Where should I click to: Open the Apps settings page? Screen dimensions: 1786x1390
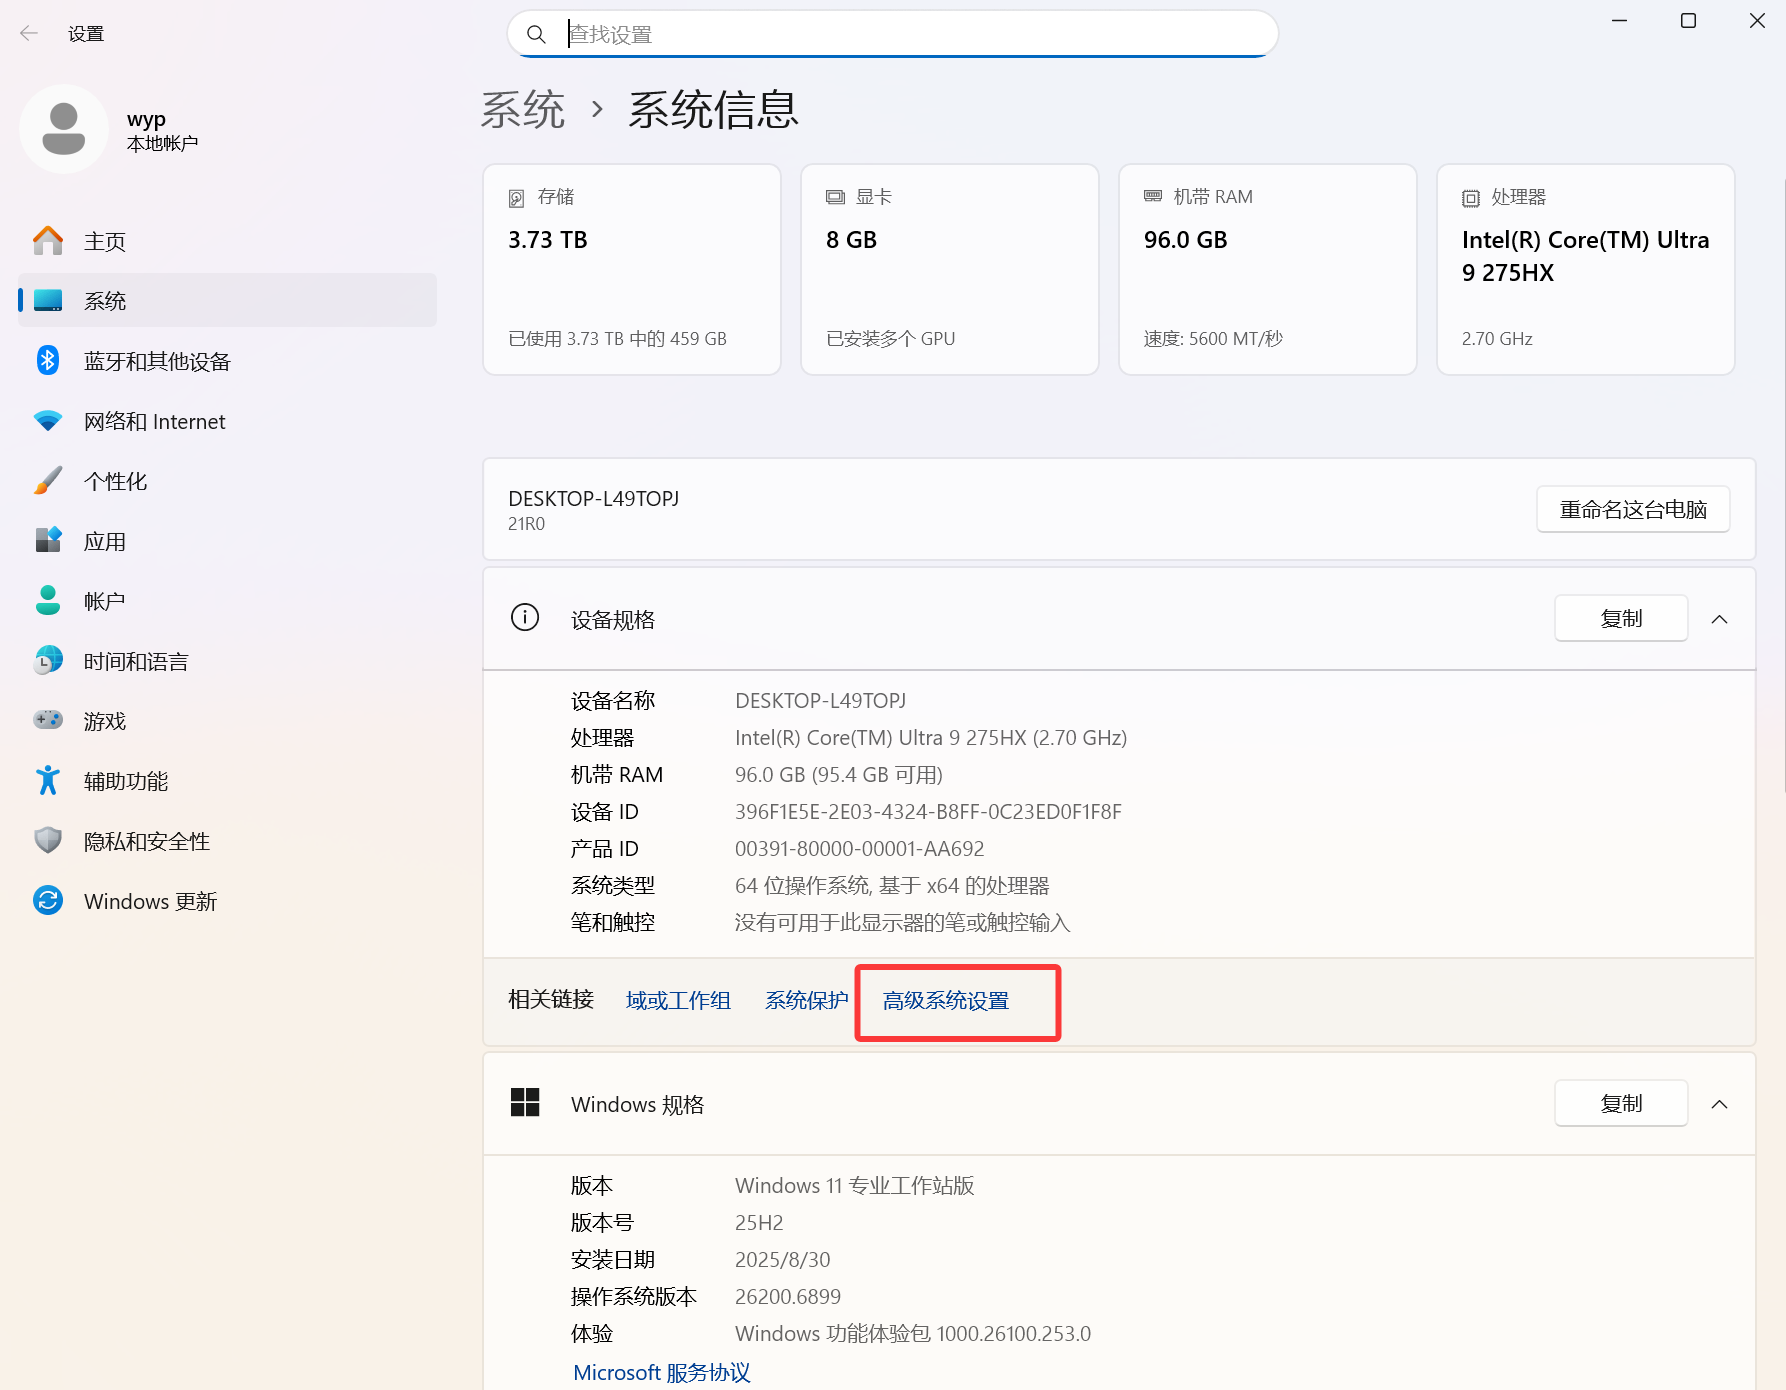click(105, 541)
